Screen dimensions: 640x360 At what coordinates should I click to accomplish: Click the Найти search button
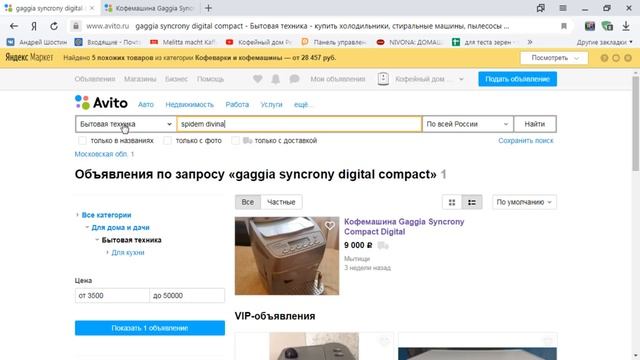click(x=535, y=124)
